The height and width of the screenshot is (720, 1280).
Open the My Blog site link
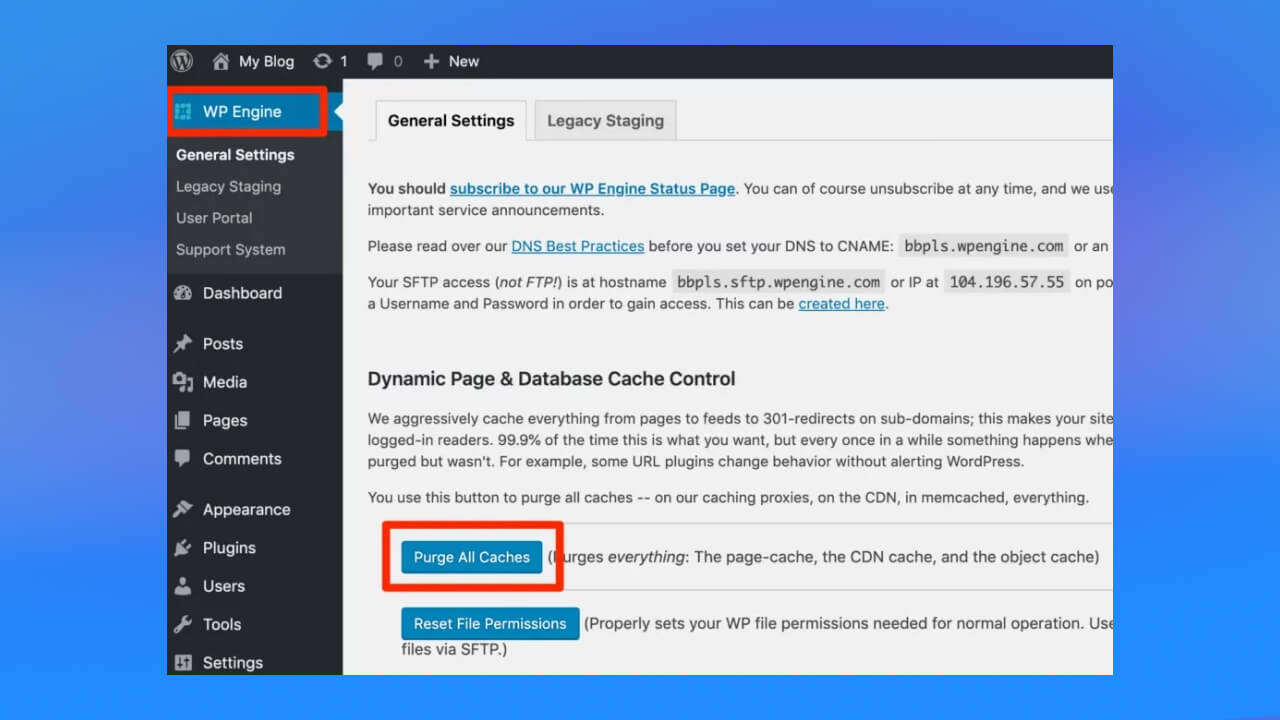point(266,61)
